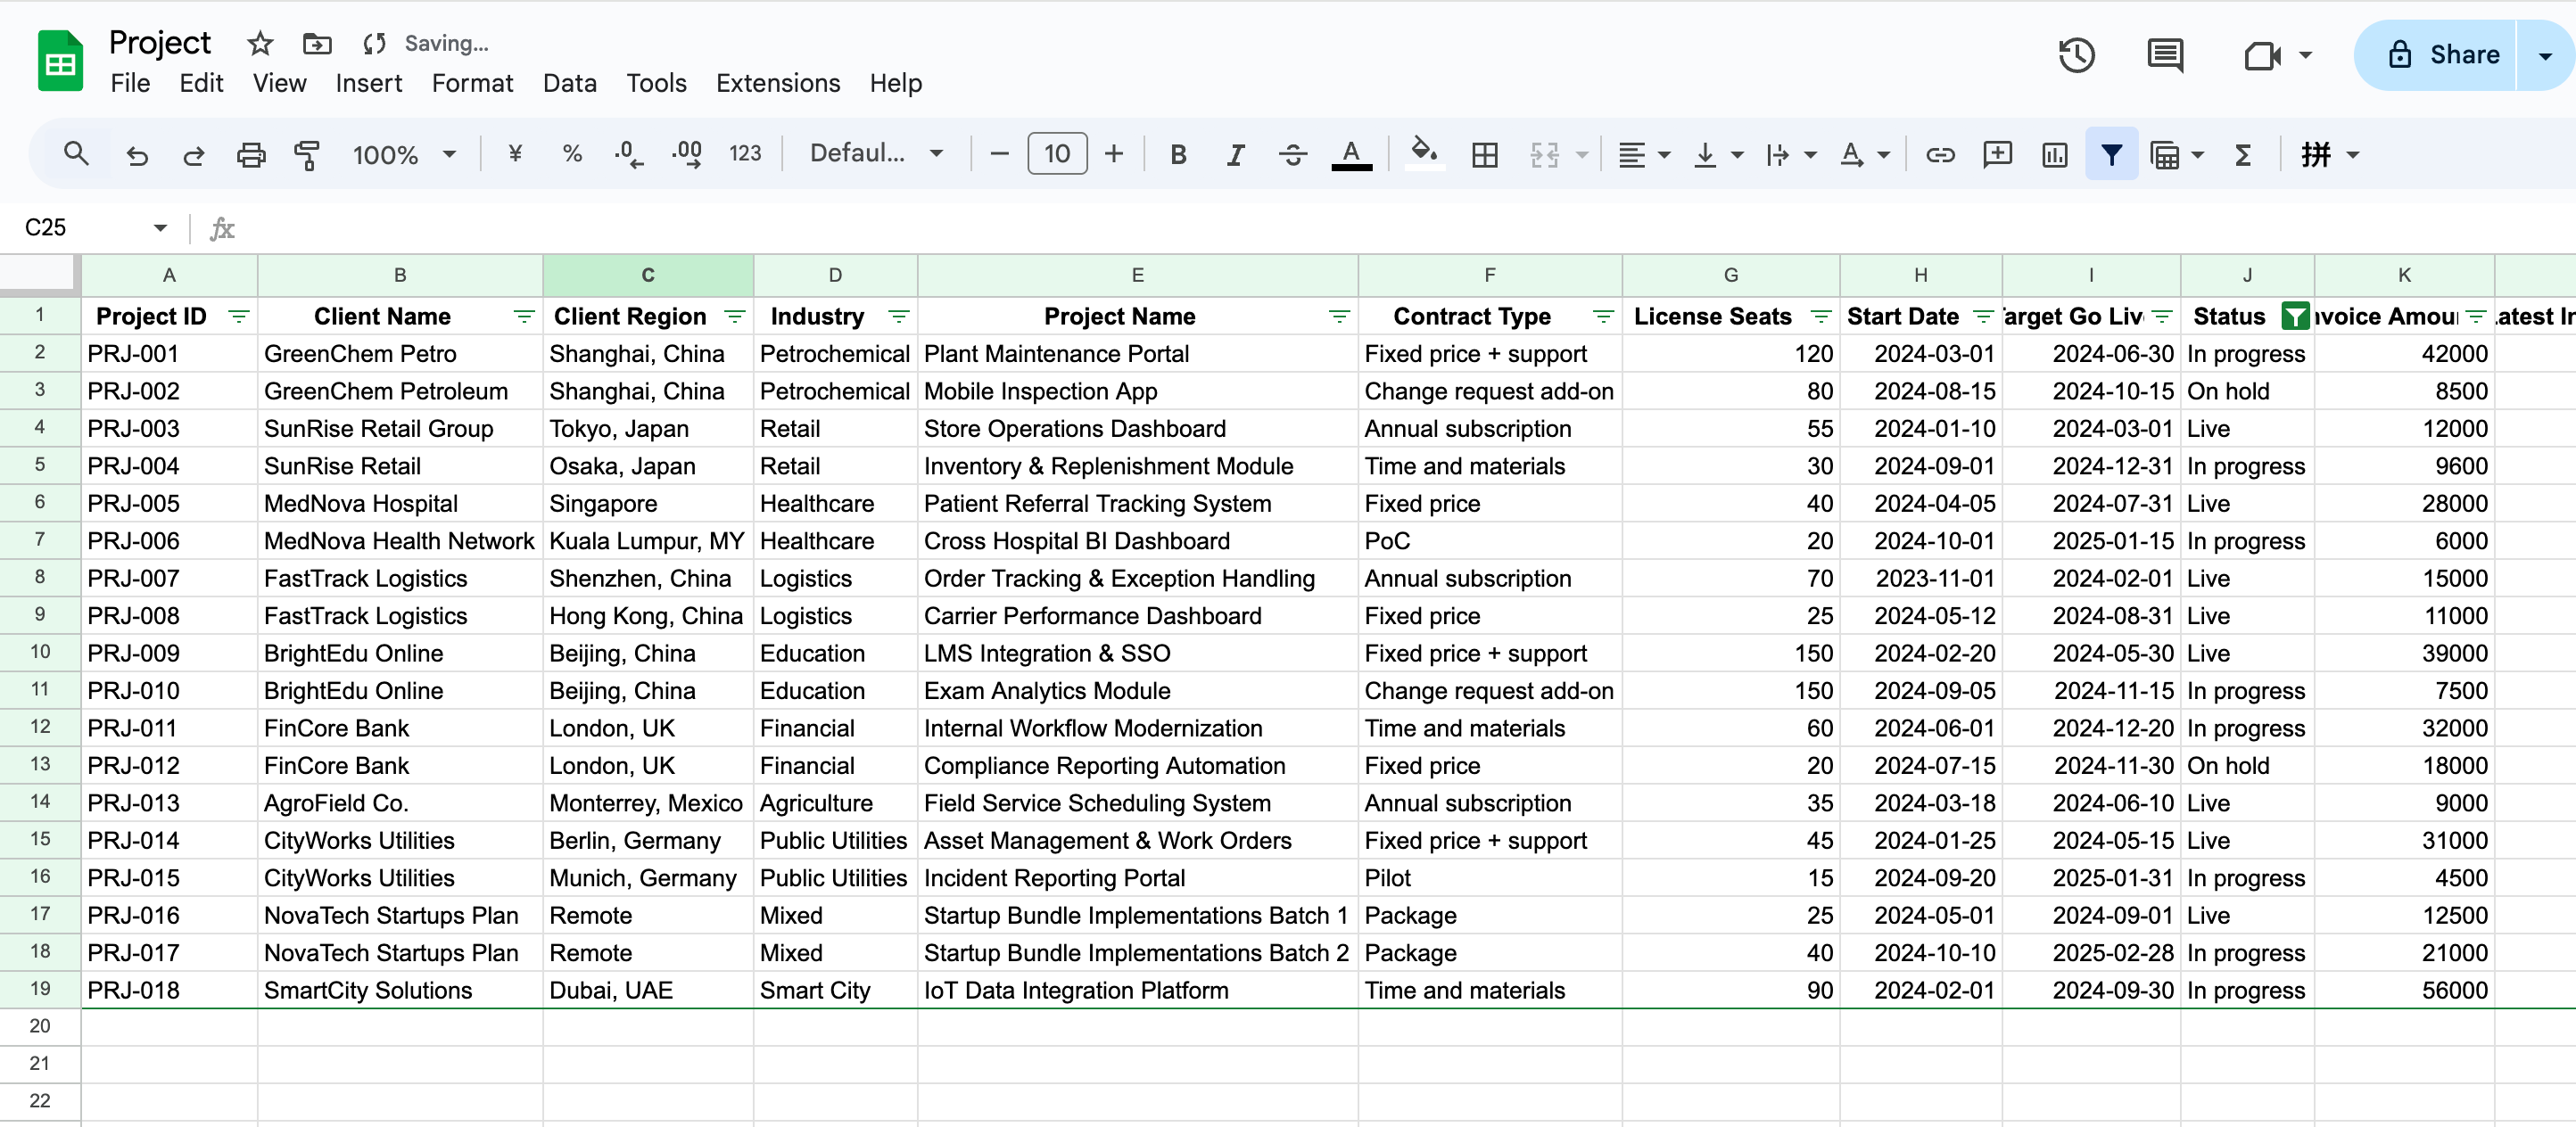Click the functions sigma icon
This screenshot has height=1127, width=2576.
tap(2243, 155)
